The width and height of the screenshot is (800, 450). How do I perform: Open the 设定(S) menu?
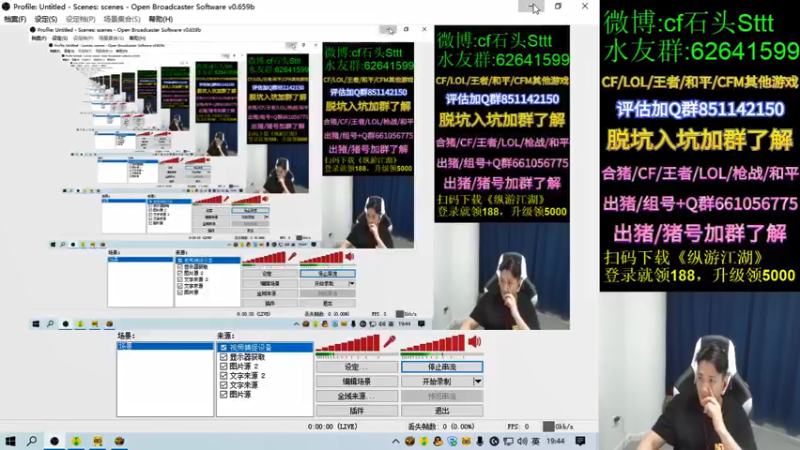(x=45, y=19)
